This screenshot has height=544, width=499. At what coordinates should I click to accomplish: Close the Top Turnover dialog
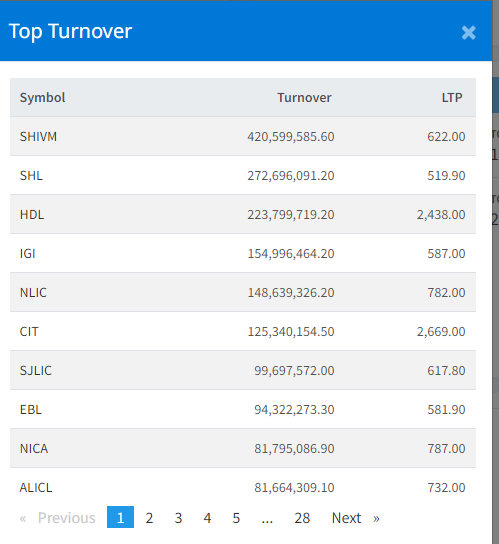[x=468, y=33]
